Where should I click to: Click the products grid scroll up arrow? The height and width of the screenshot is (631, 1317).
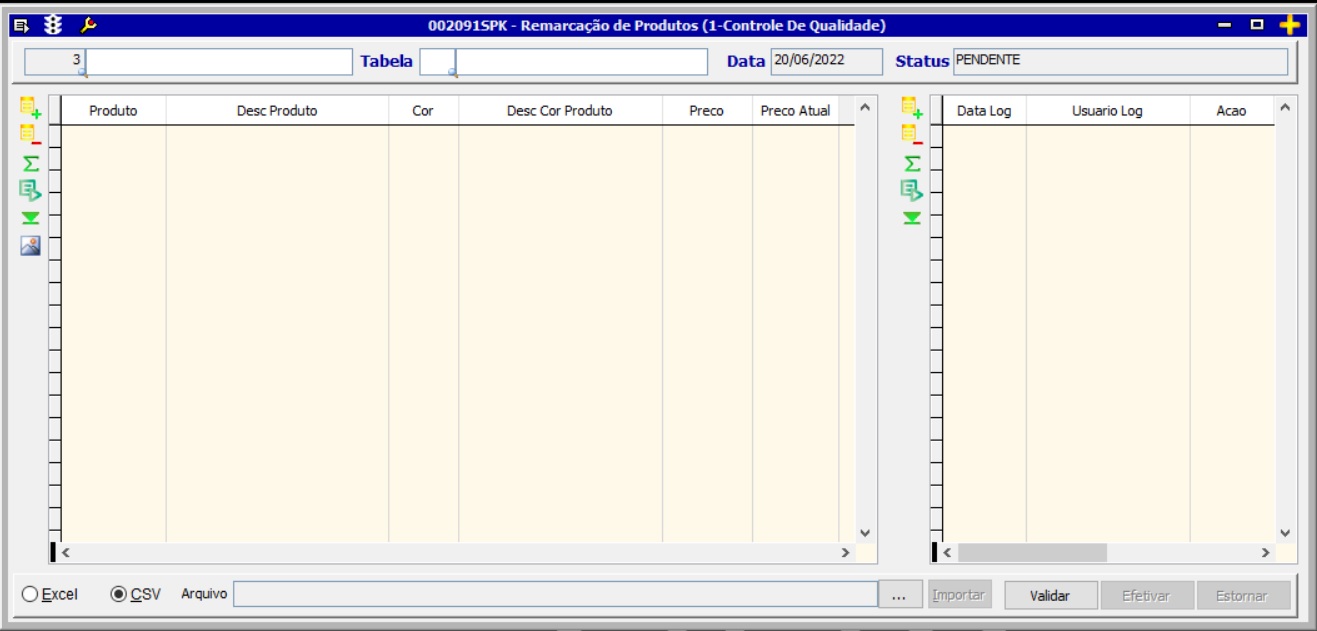coord(866,107)
